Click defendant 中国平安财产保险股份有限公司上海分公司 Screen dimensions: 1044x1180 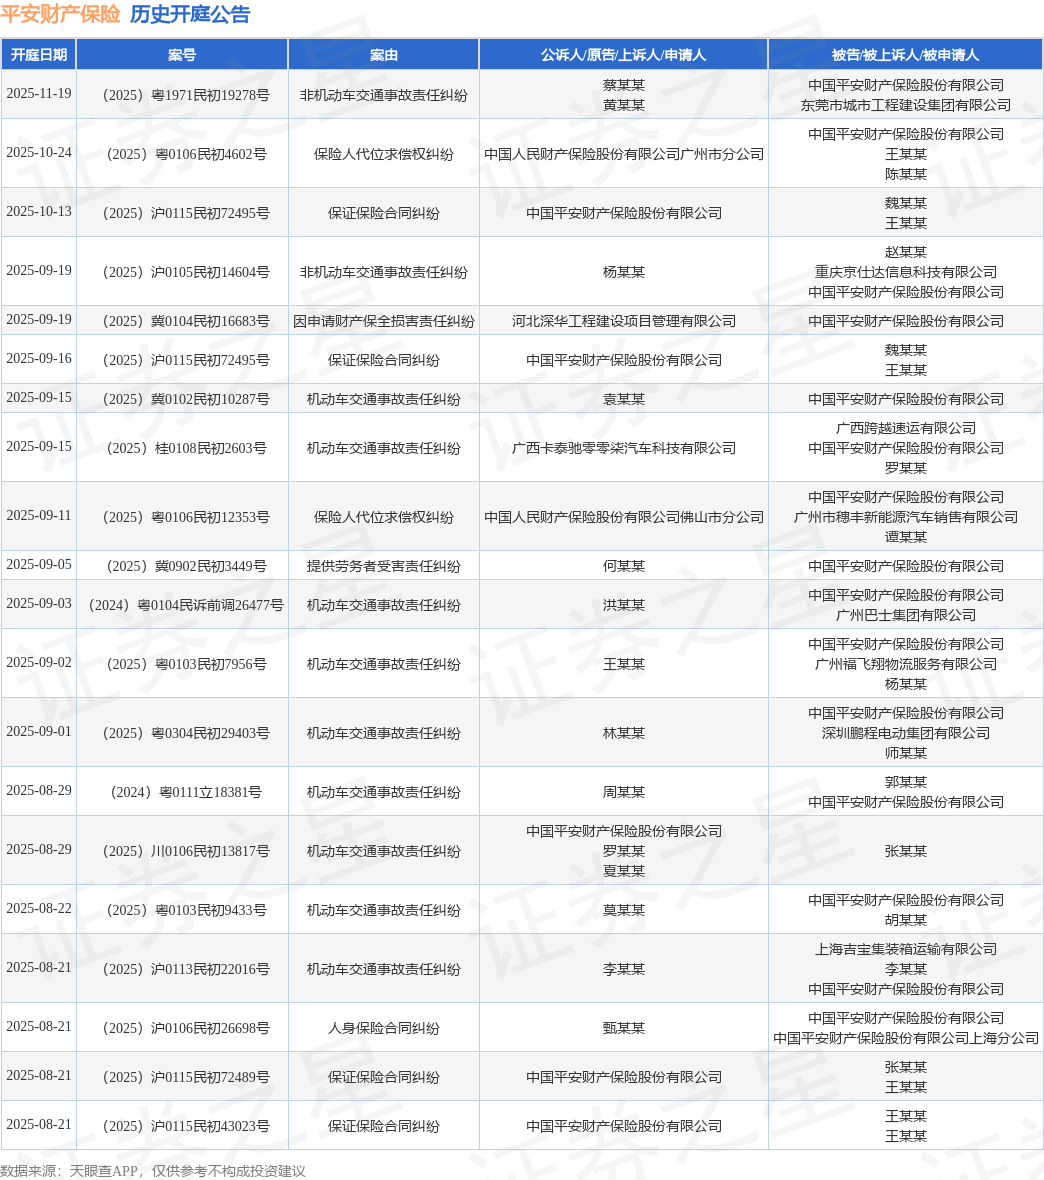point(906,1038)
